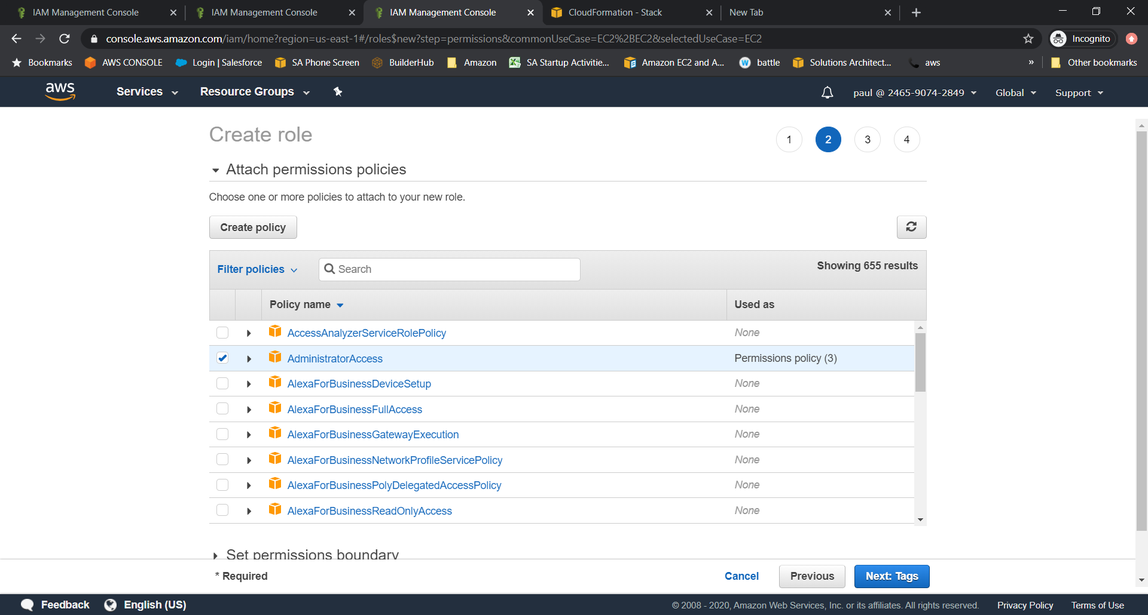Open the Support dropdown menu
The width and height of the screenshot is (1148, 615).
(1079, 92)
